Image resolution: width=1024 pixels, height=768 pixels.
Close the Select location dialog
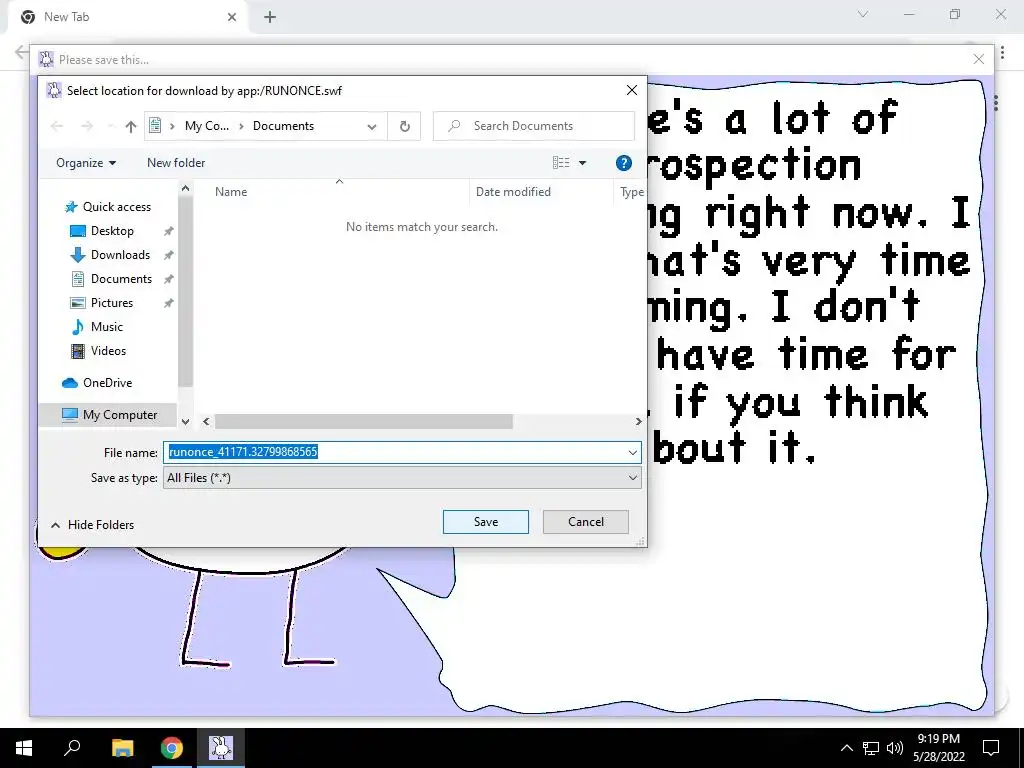(632, 90)
